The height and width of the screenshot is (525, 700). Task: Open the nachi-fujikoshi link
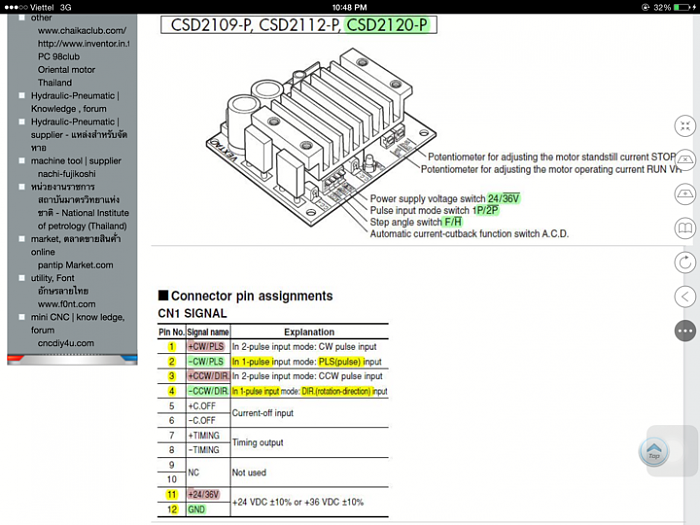click(x=67, y=174)
